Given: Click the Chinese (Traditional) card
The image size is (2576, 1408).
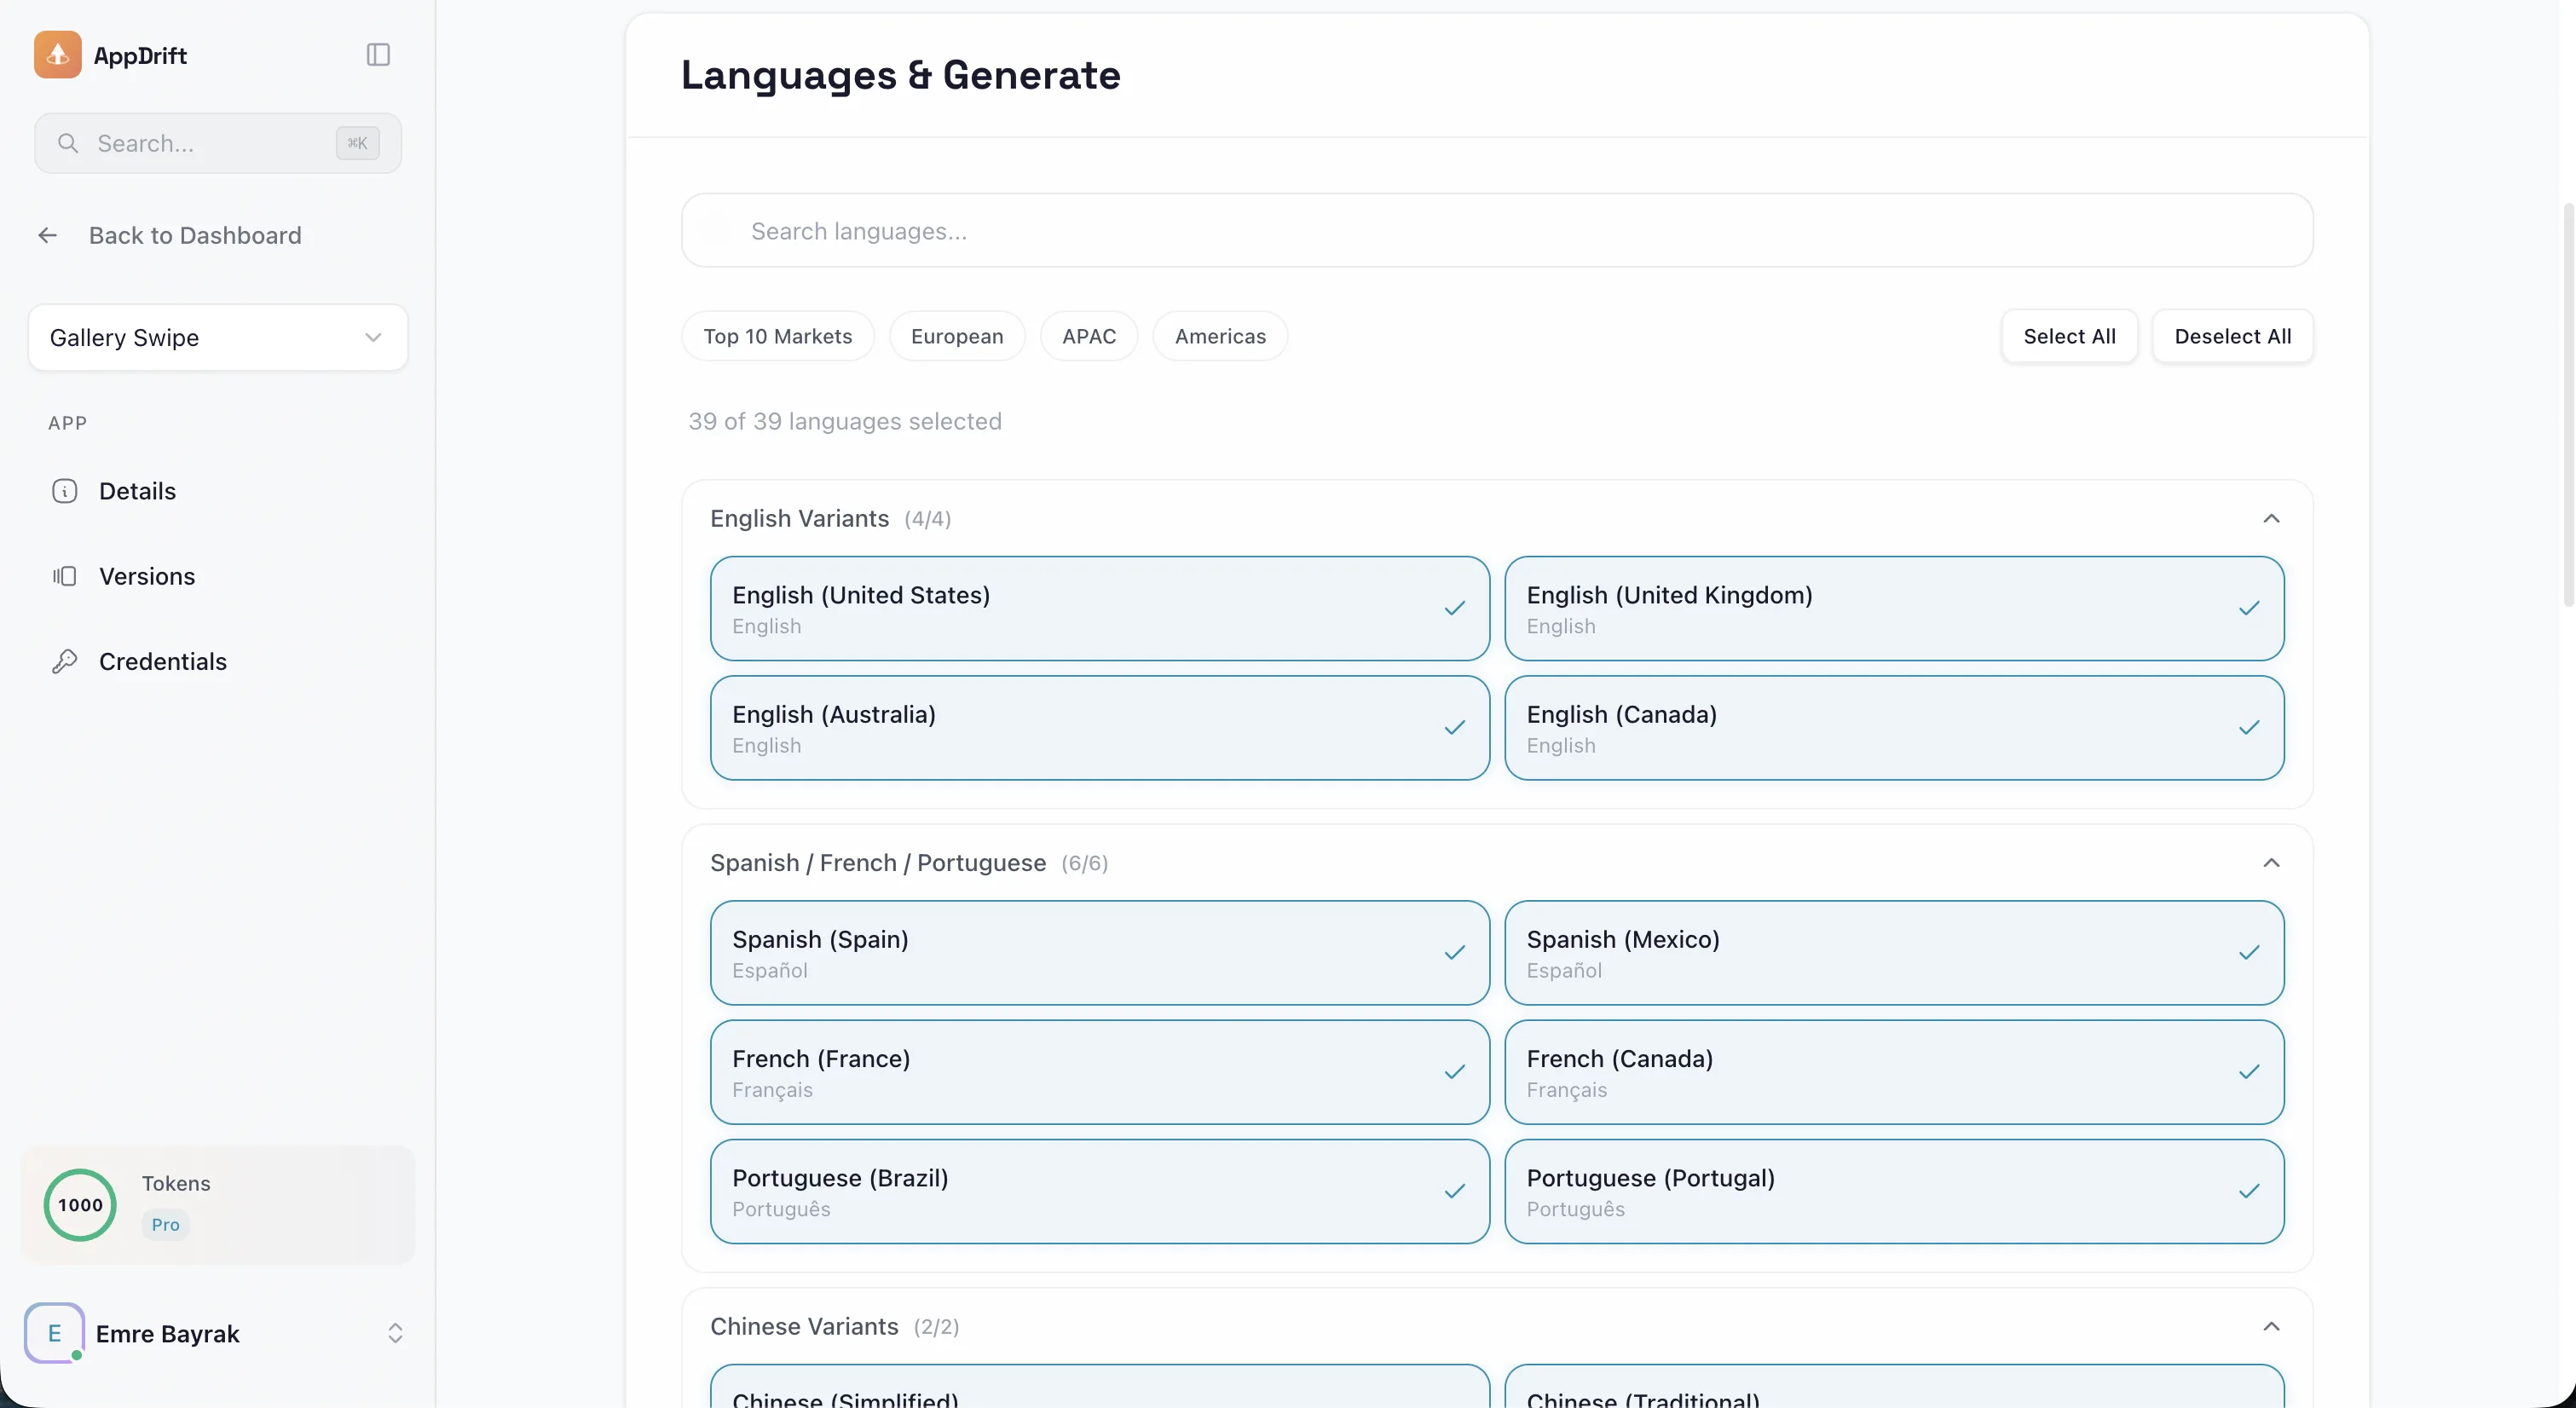Looking at the screenshot, I should [1894, 1386].
